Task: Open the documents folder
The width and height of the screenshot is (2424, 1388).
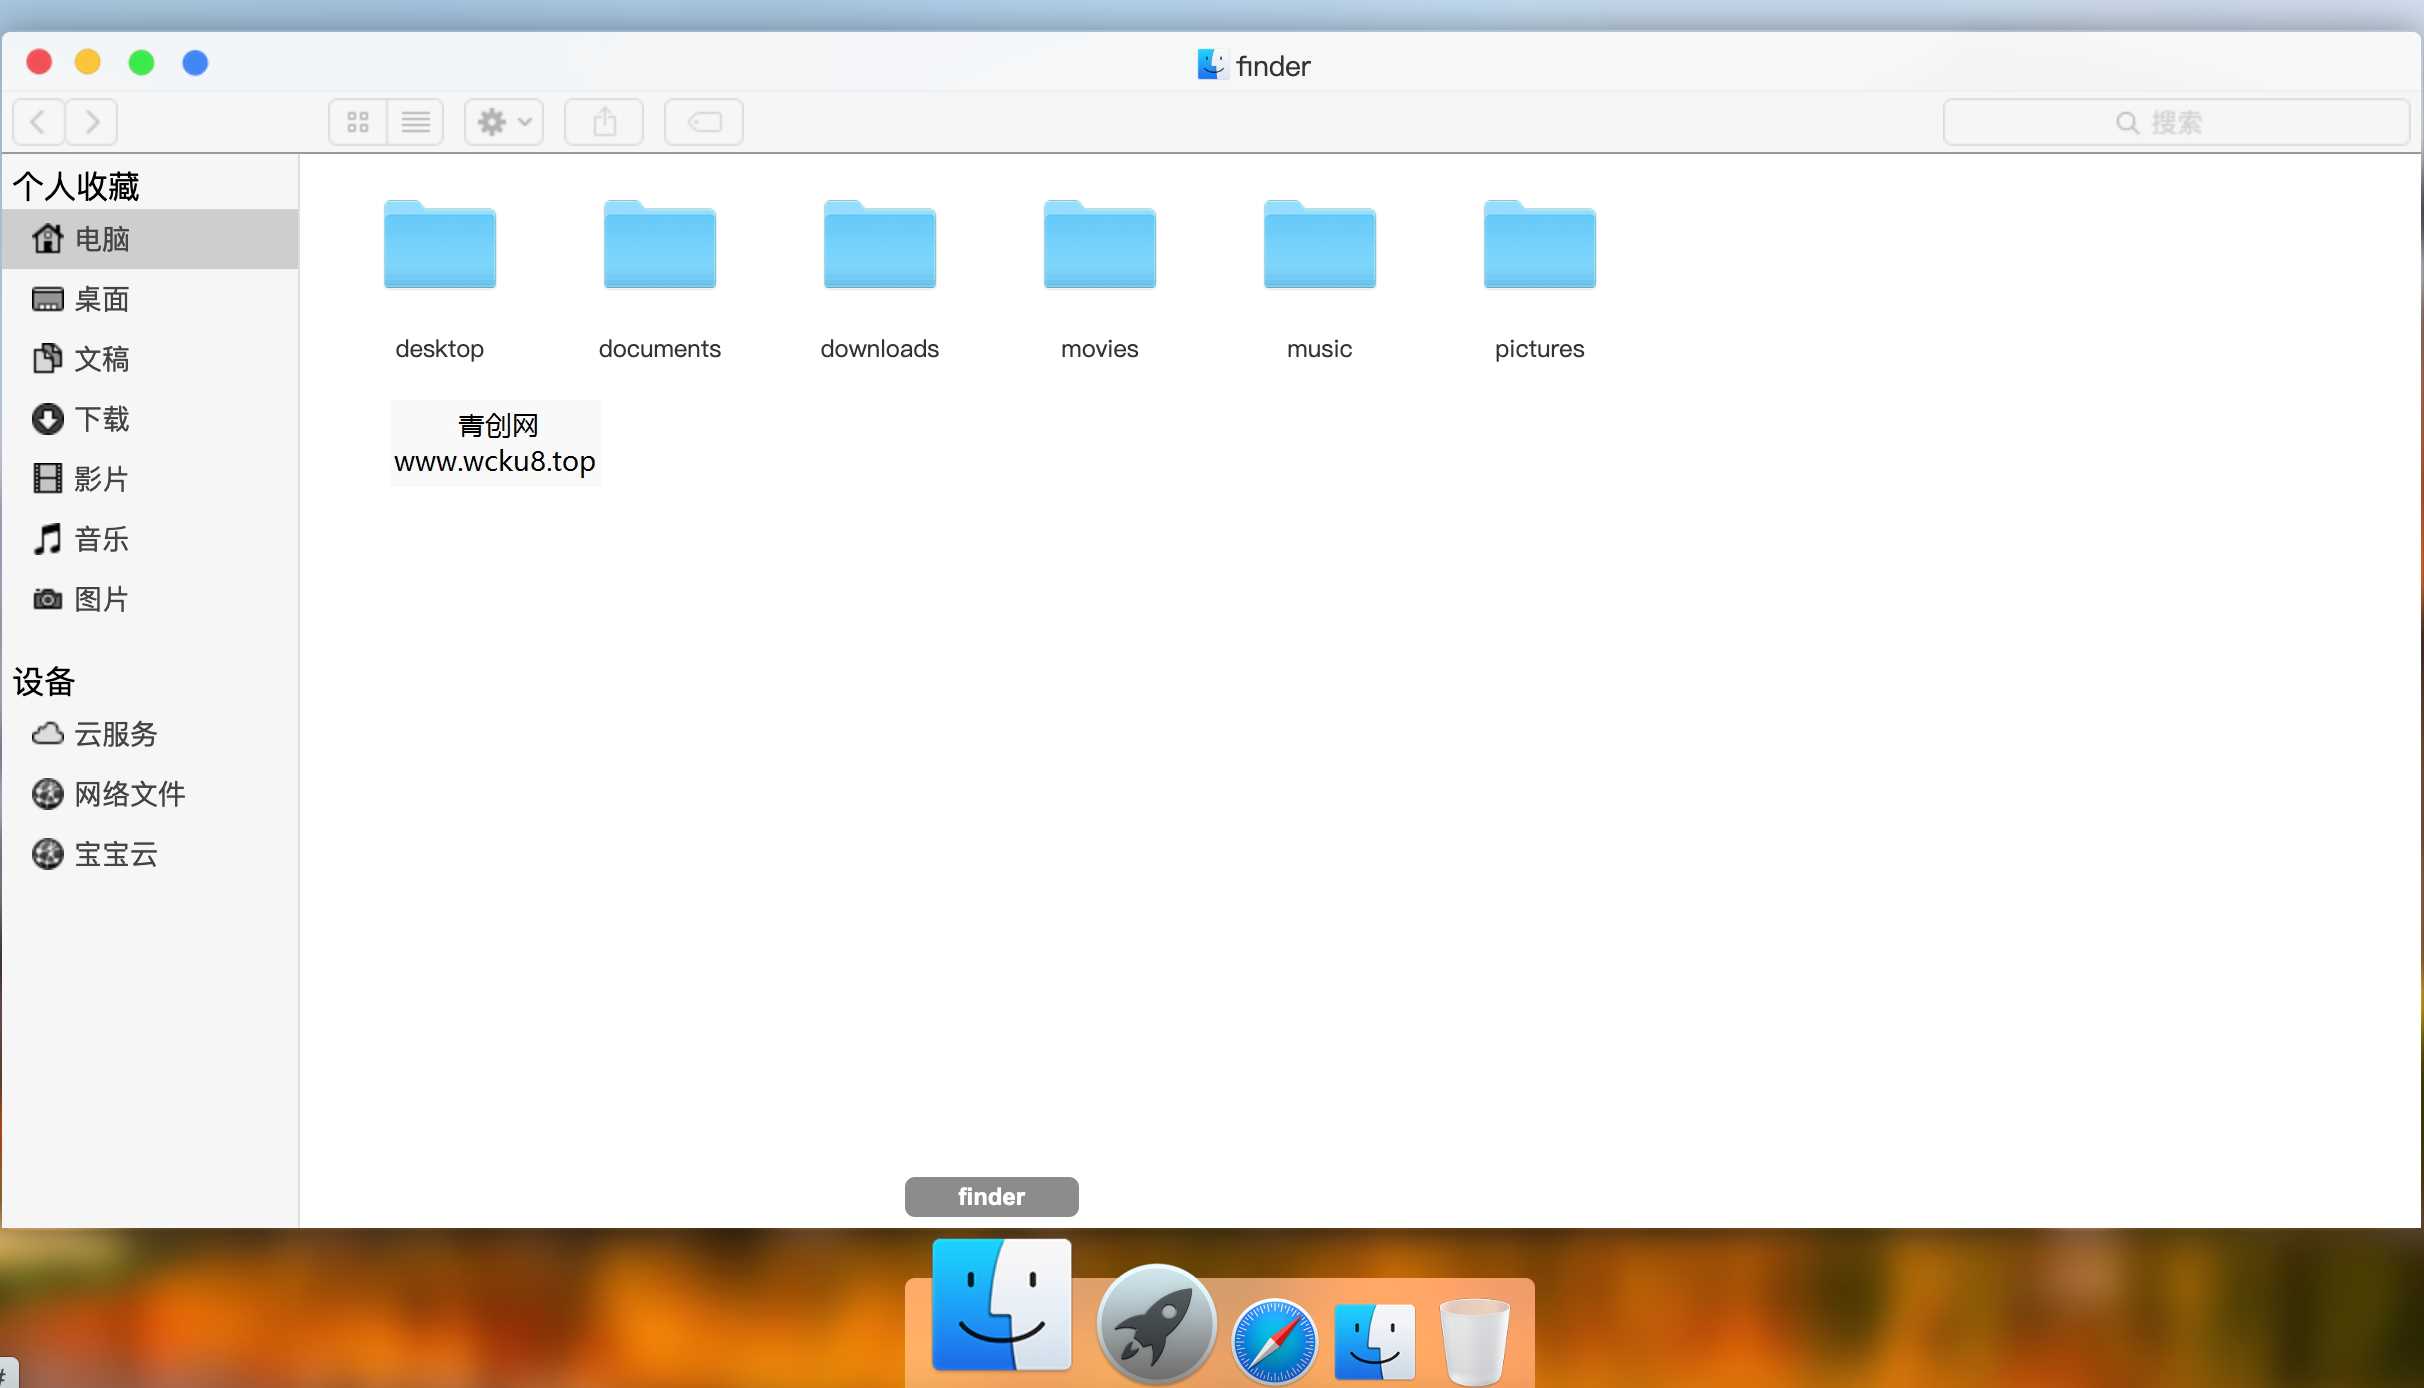Action: pyautogui.click(x=660, y=246)
